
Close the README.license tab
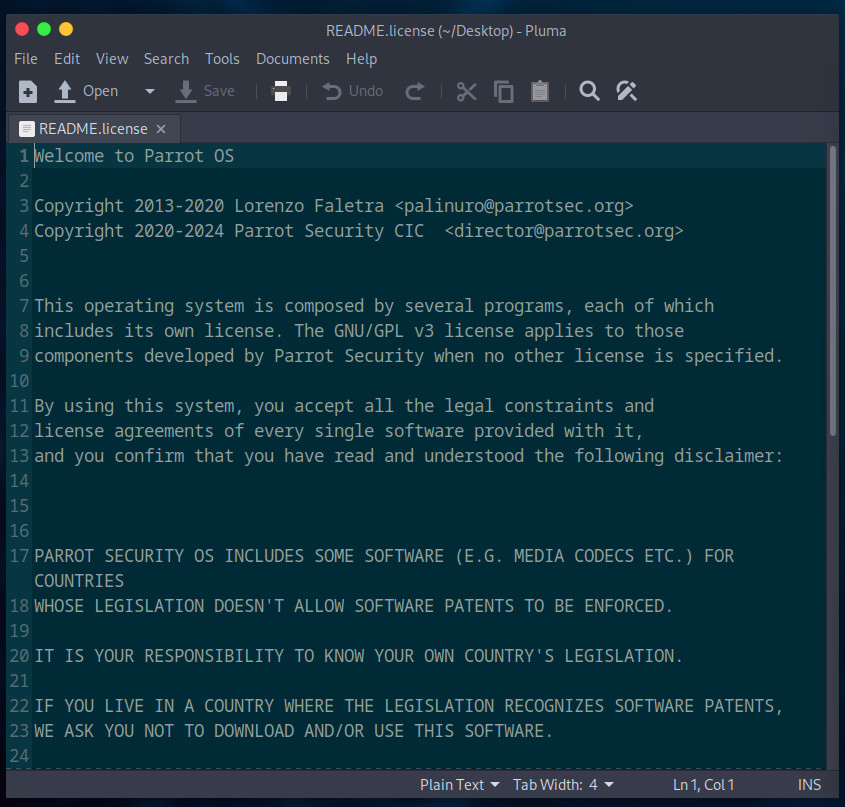point(161,129)
